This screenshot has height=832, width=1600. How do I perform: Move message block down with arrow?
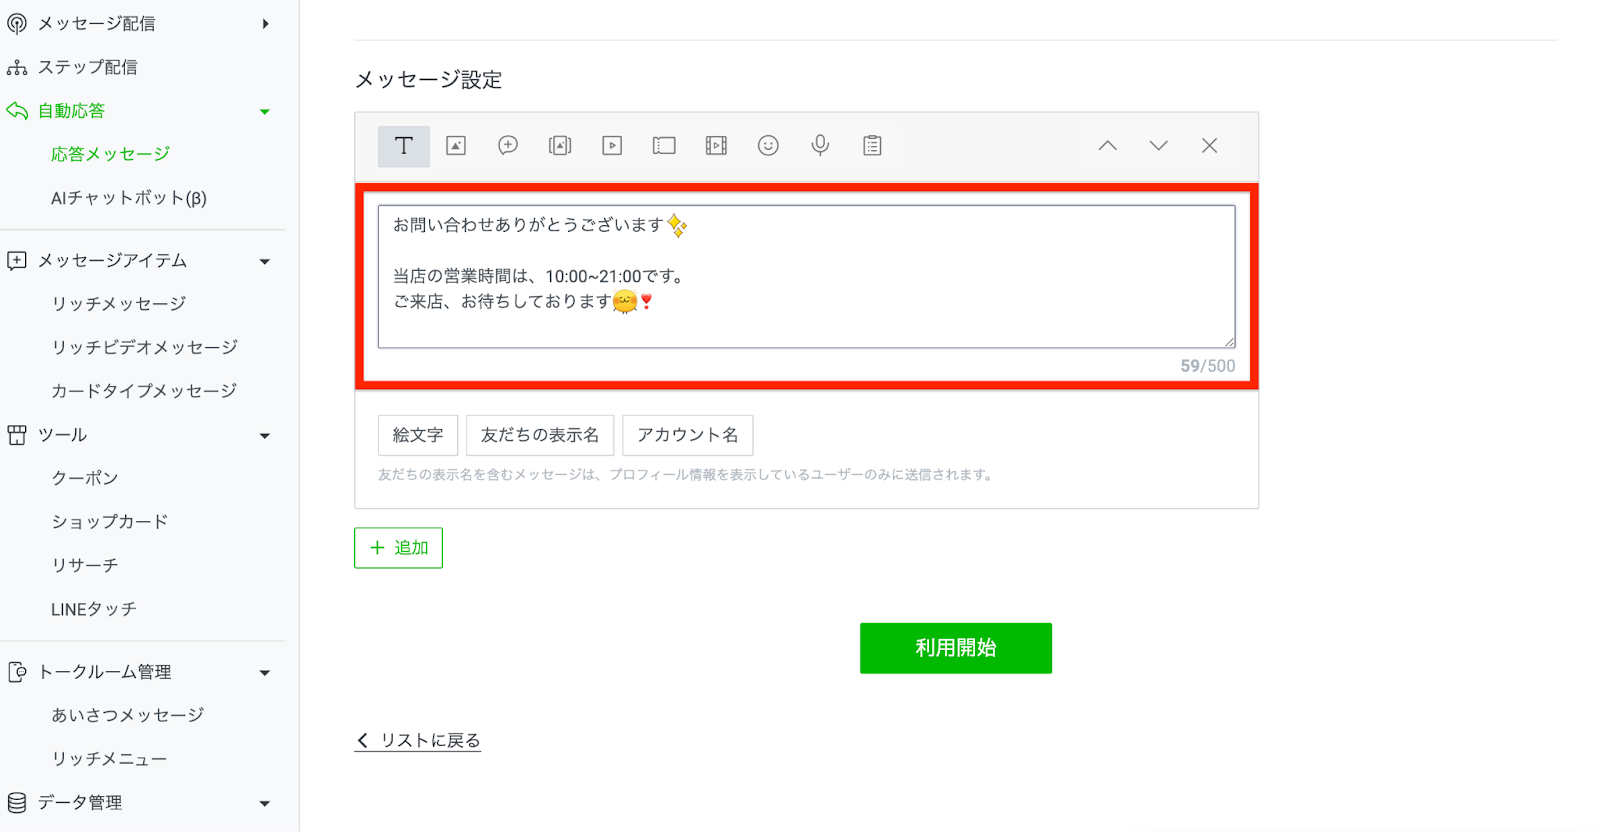click(x=1158, y=146)
